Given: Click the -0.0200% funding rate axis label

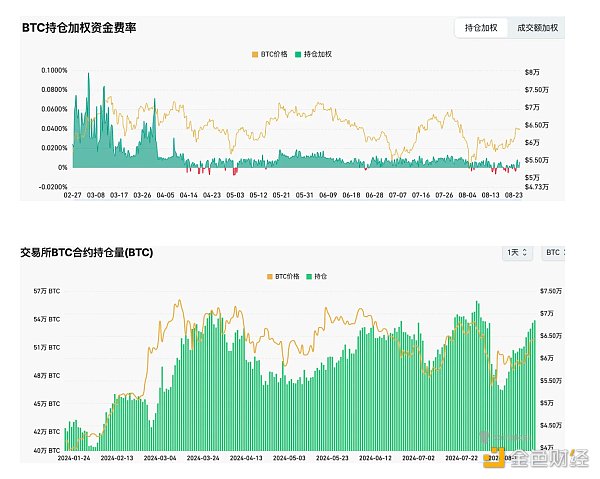Looking at the screenshot, I should coord(53,186).
